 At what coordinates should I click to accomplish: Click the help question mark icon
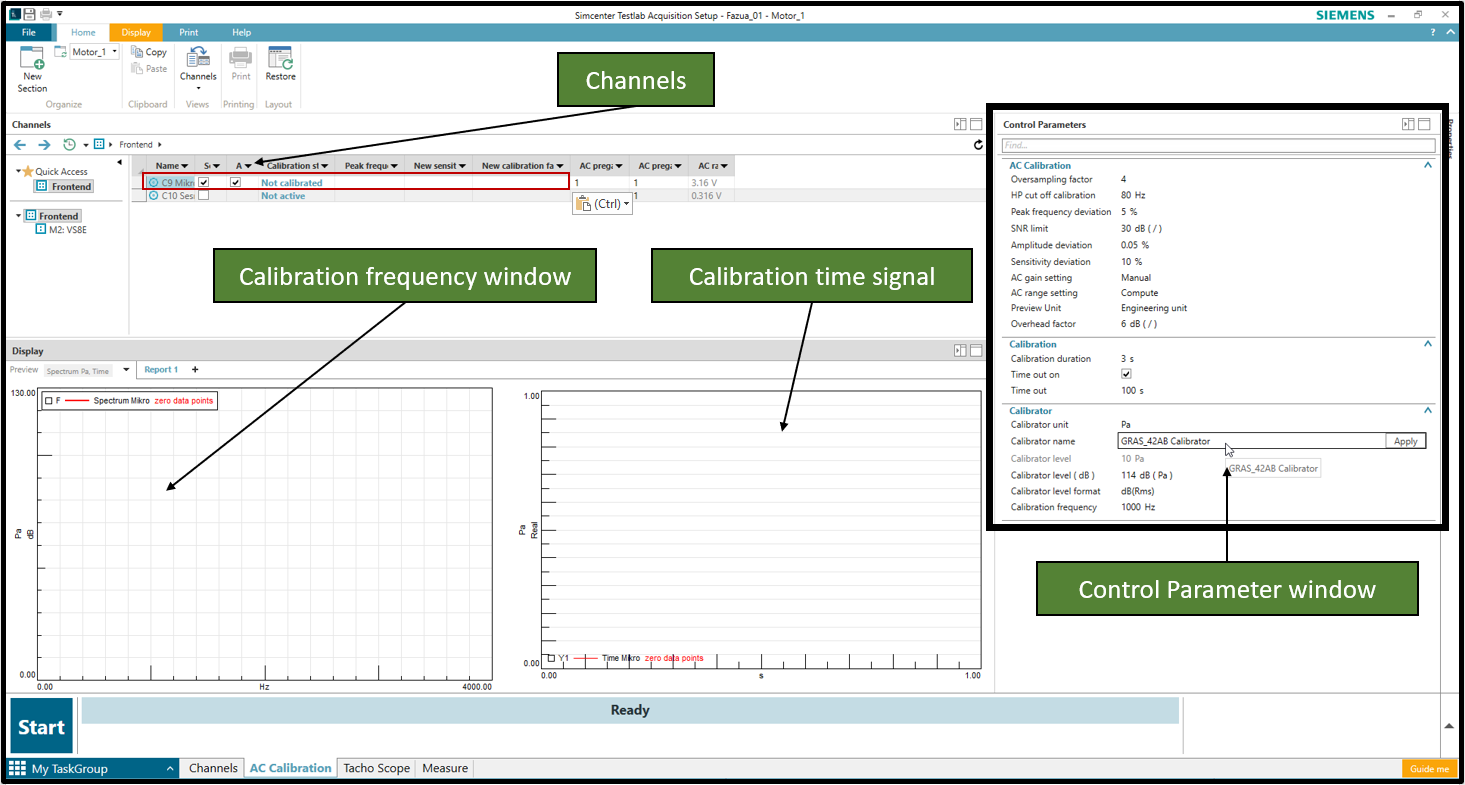coord(1432,32)
